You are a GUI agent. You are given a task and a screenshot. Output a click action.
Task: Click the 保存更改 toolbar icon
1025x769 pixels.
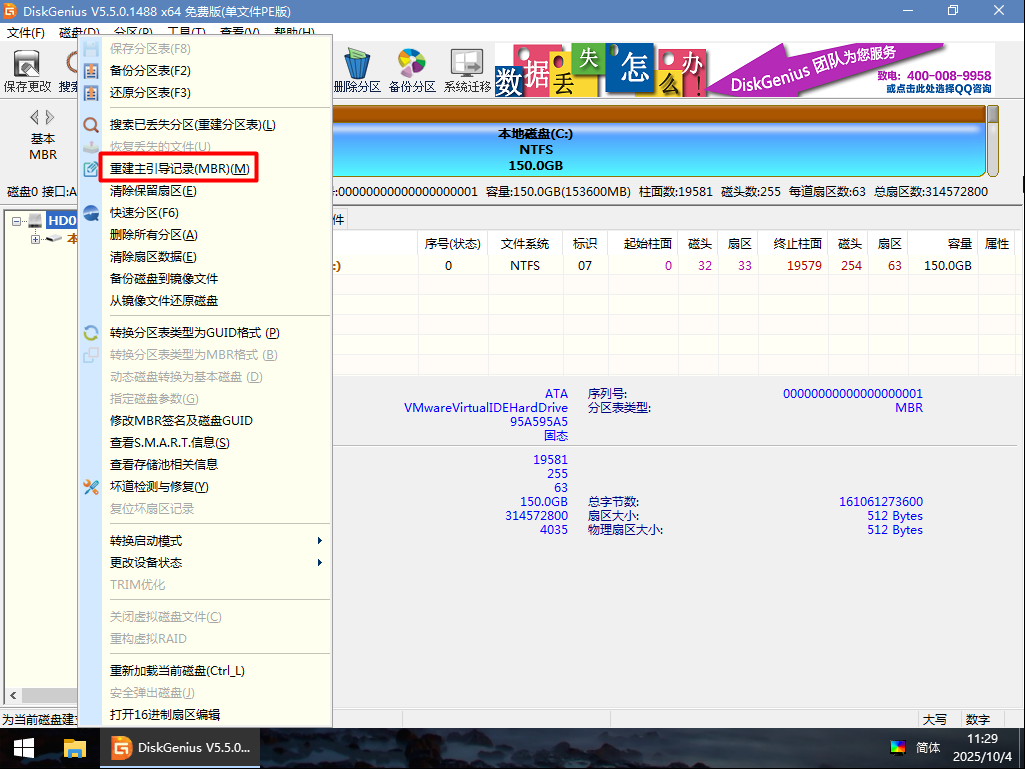(27, 63)
